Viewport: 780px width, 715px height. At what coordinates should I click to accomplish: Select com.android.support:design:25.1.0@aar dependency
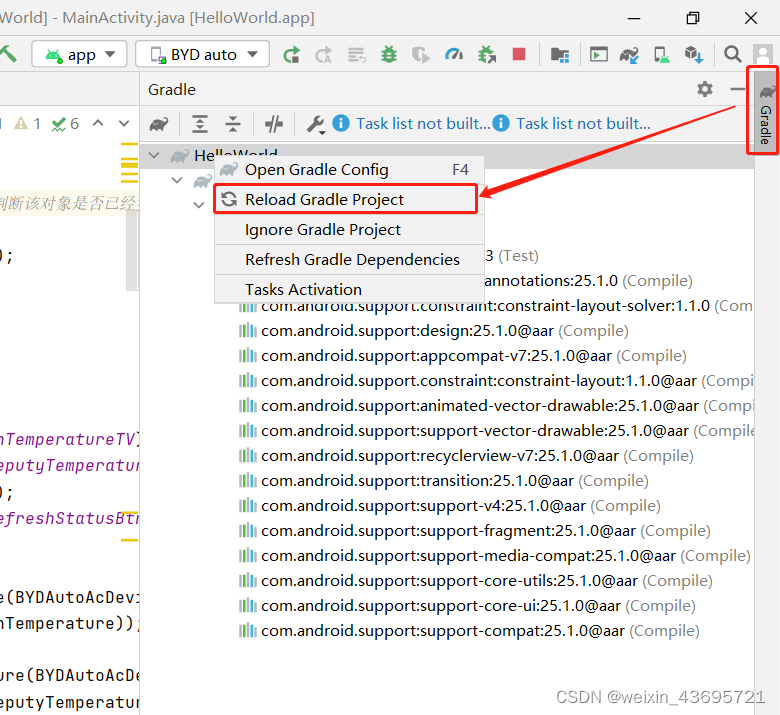pyautogui.click(x=433, y=331)
